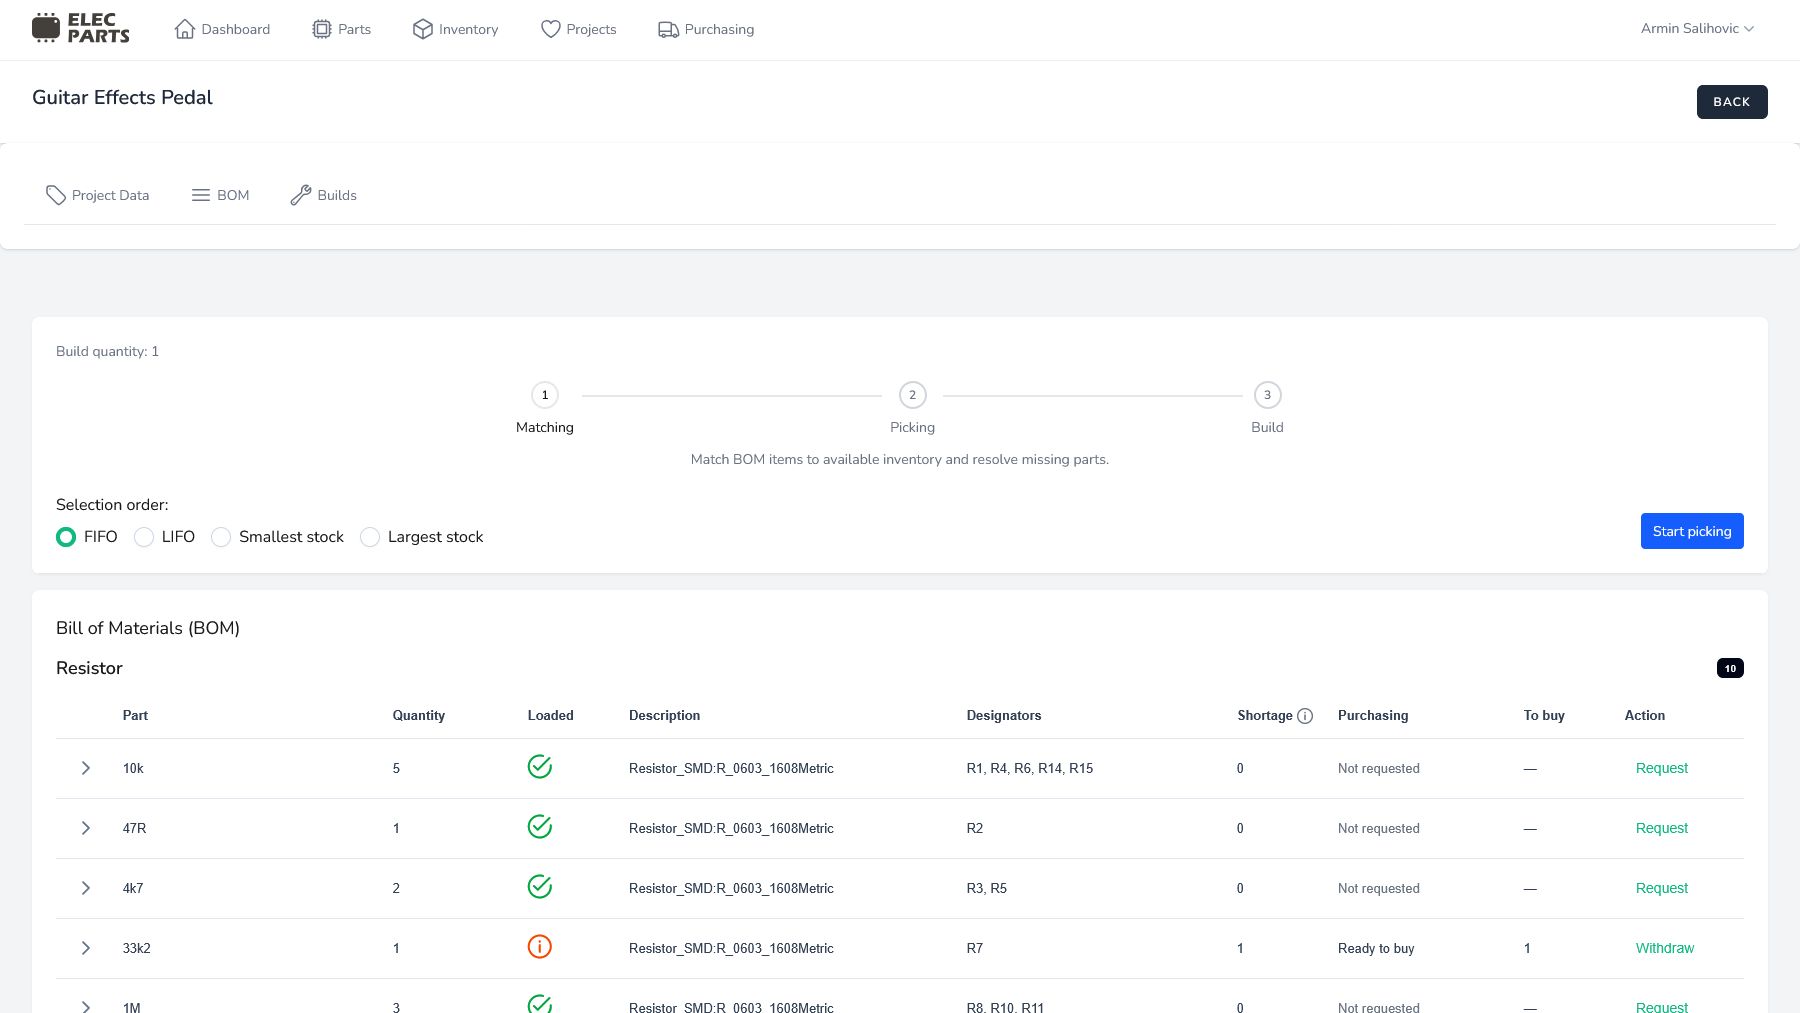Select FIFO selection order
The width and height of the screenshot is (1800, 1013).
[66, 537]
